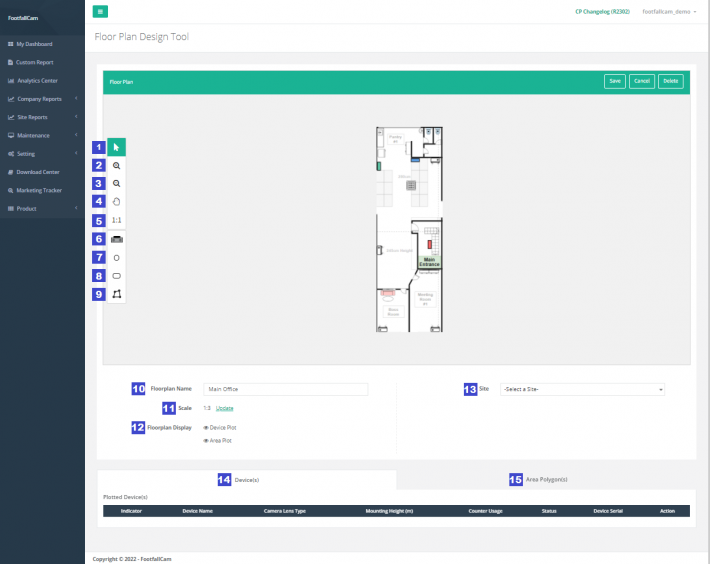Image resolution: width=710 pixels, height=564 pixels.
Task: Toggle Device Plot visibility eye
Action: point(205,427)
